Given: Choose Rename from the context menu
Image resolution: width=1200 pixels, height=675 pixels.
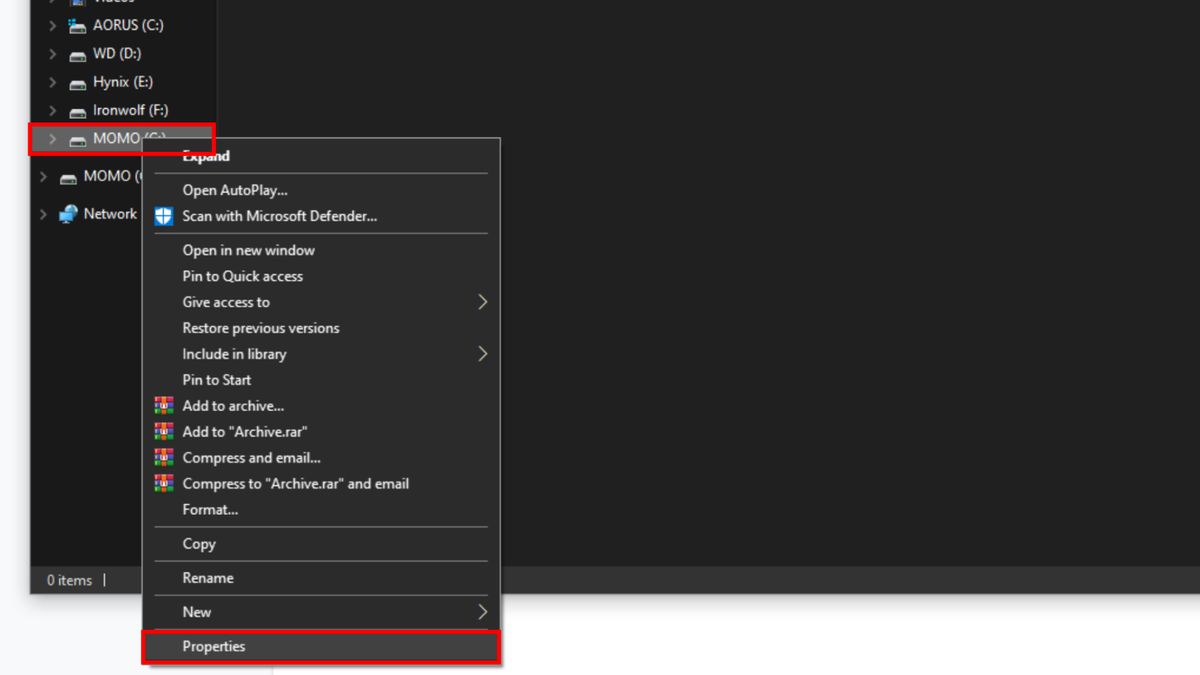Looking at the screenshot, I should tap(207, 578).
